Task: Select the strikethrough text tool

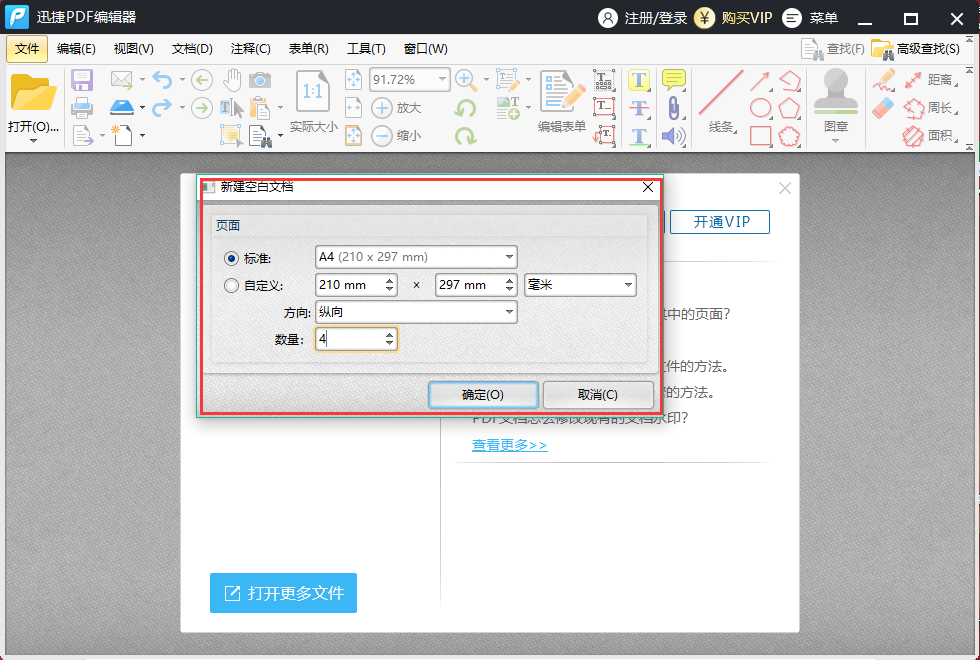Action: 639,108
